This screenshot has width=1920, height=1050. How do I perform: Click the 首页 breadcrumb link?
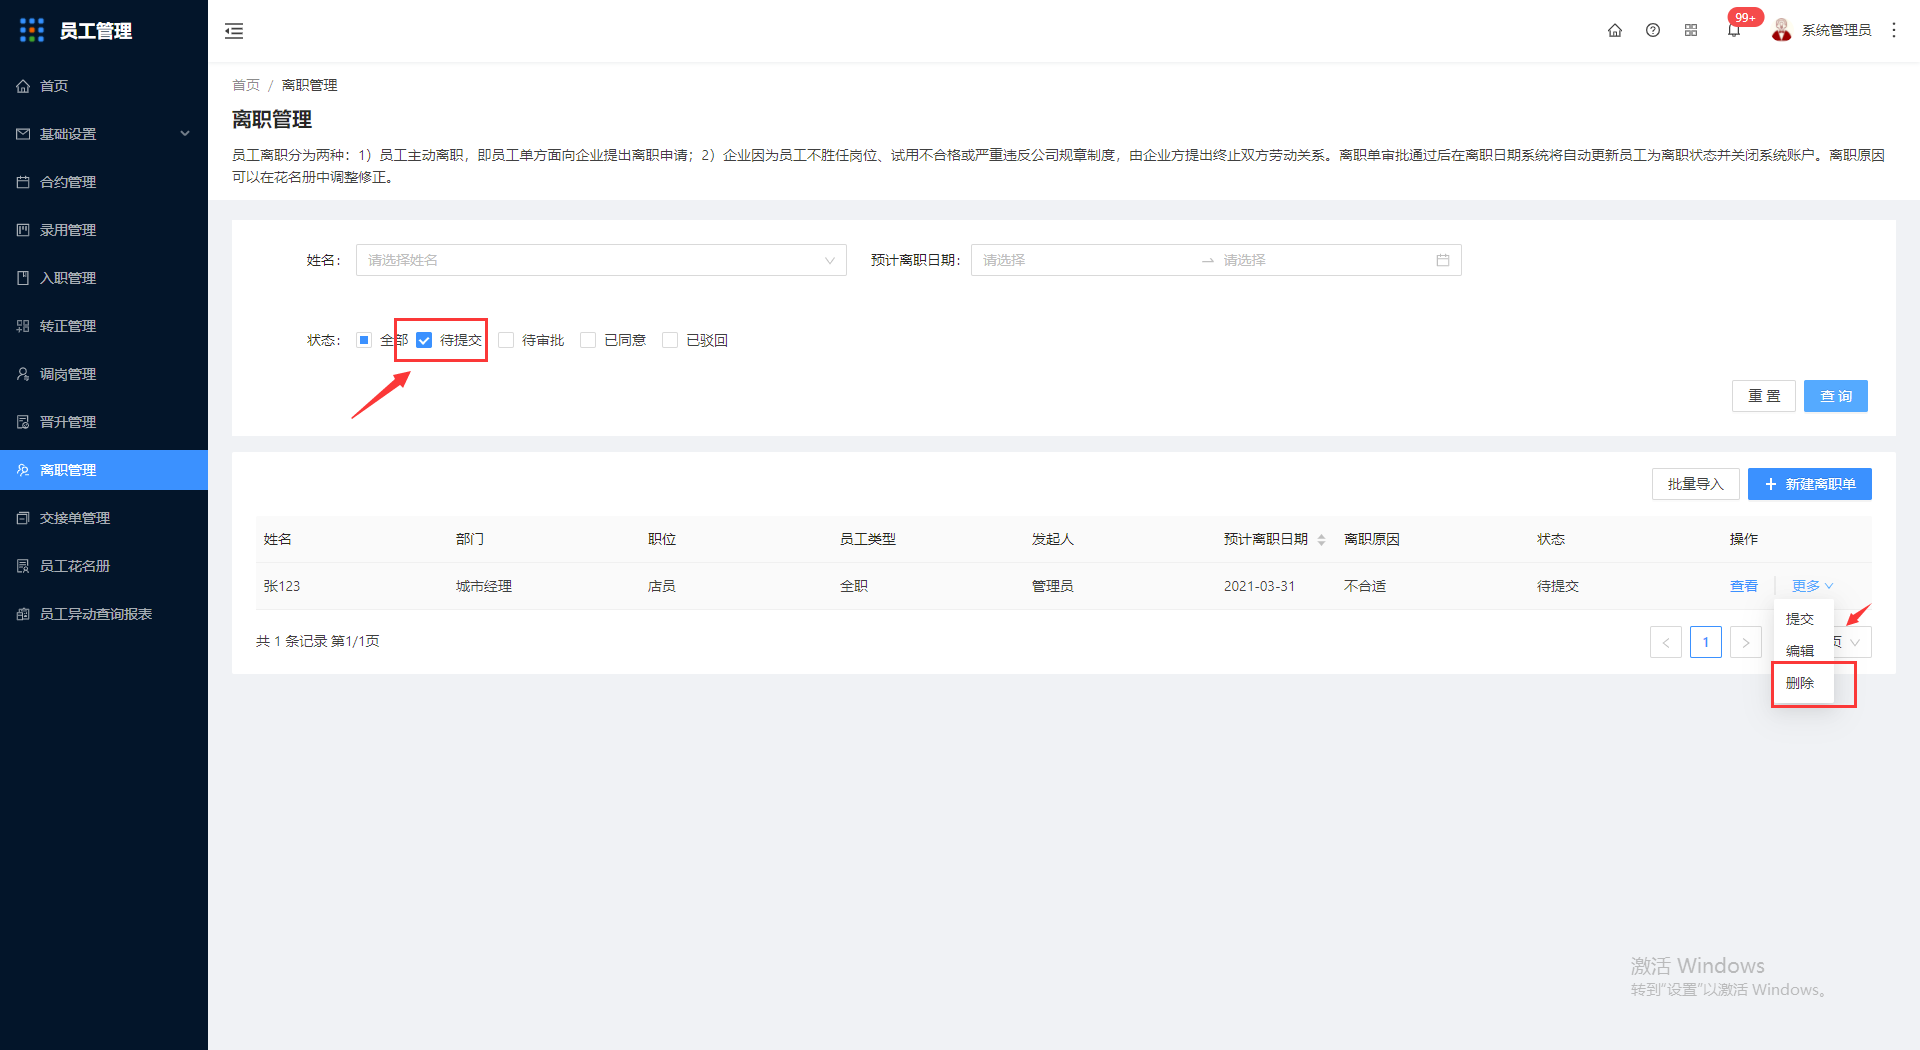point(246,85)
